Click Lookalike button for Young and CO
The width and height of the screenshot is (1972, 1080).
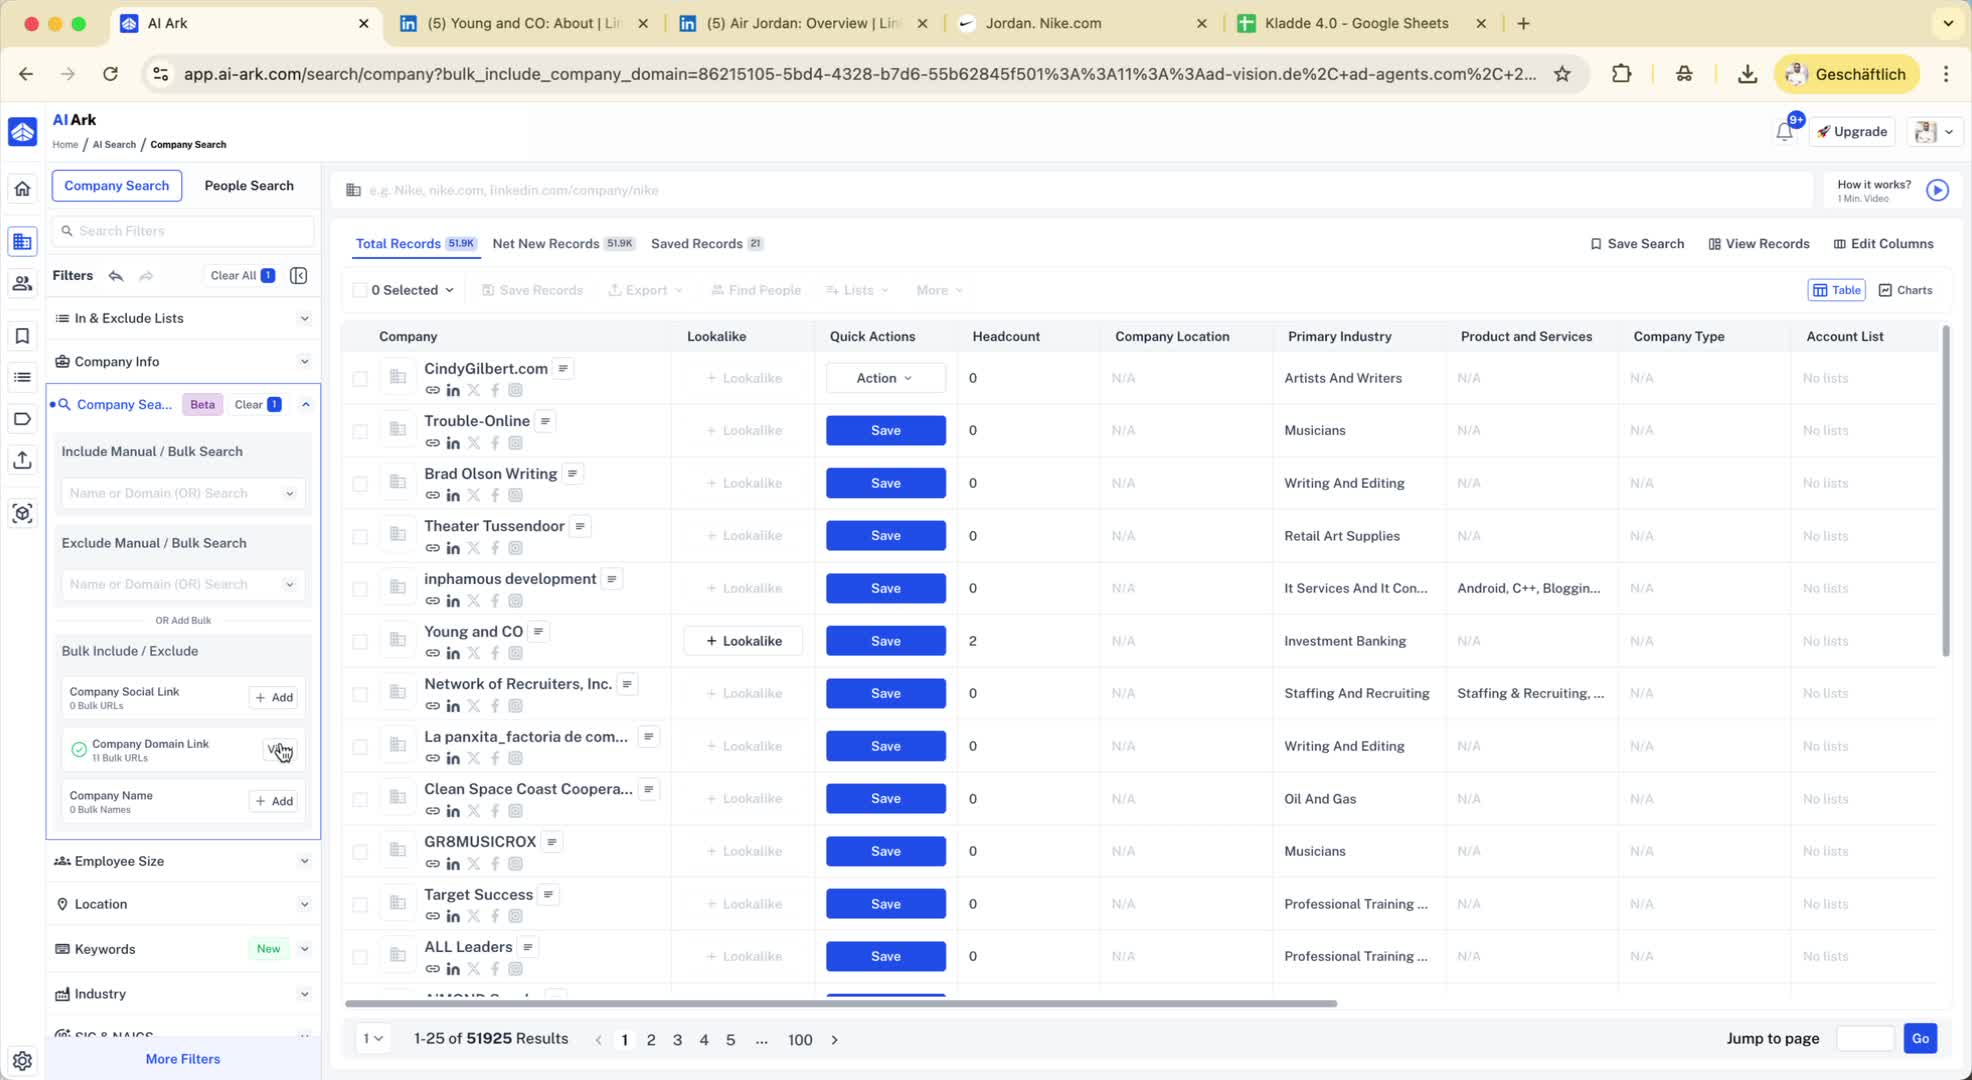[x=743, y=641]
